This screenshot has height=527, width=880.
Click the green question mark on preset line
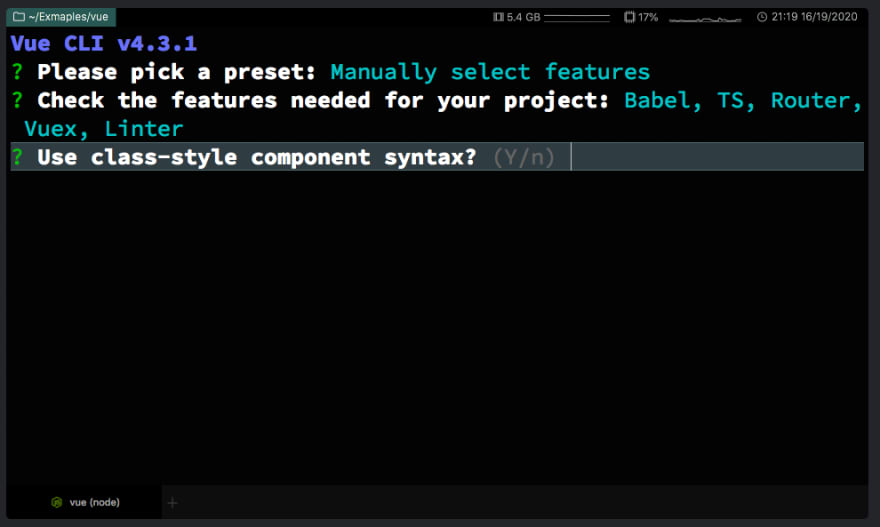[17, 72]
